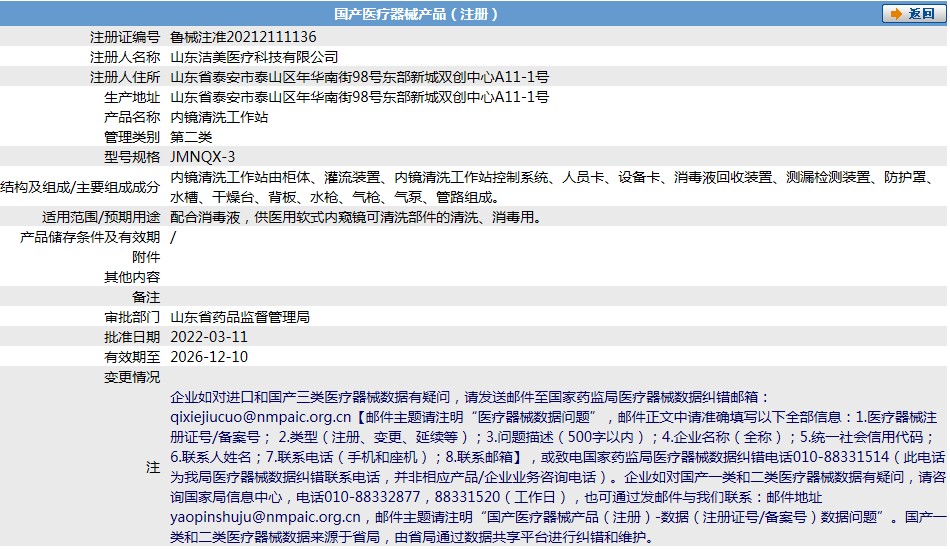Click the 返回 back button
The height and width of the screenshot is (549, 950).
click(913, 13)
